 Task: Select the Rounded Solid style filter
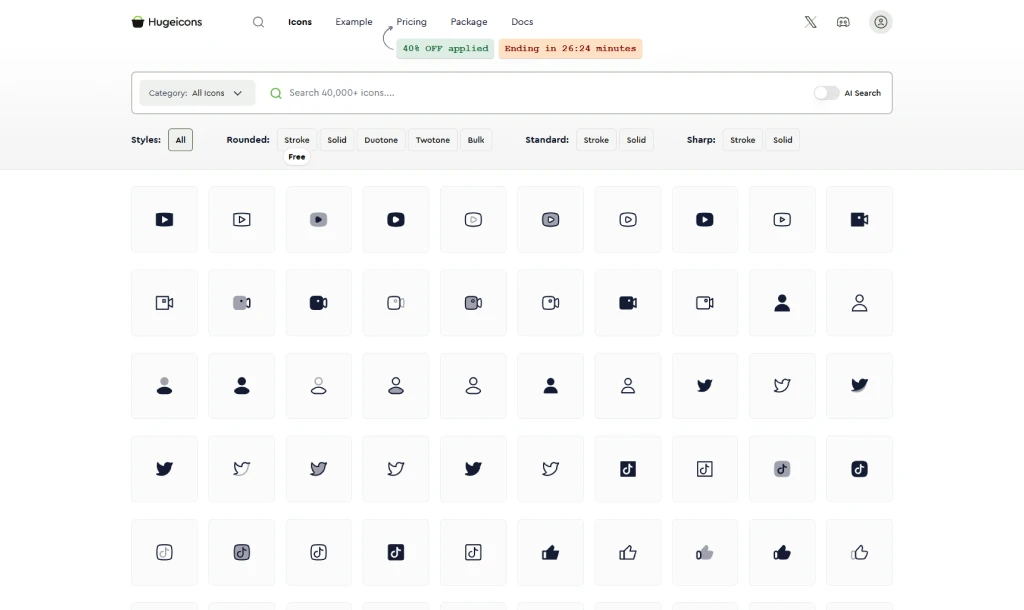tap(337, 140)
